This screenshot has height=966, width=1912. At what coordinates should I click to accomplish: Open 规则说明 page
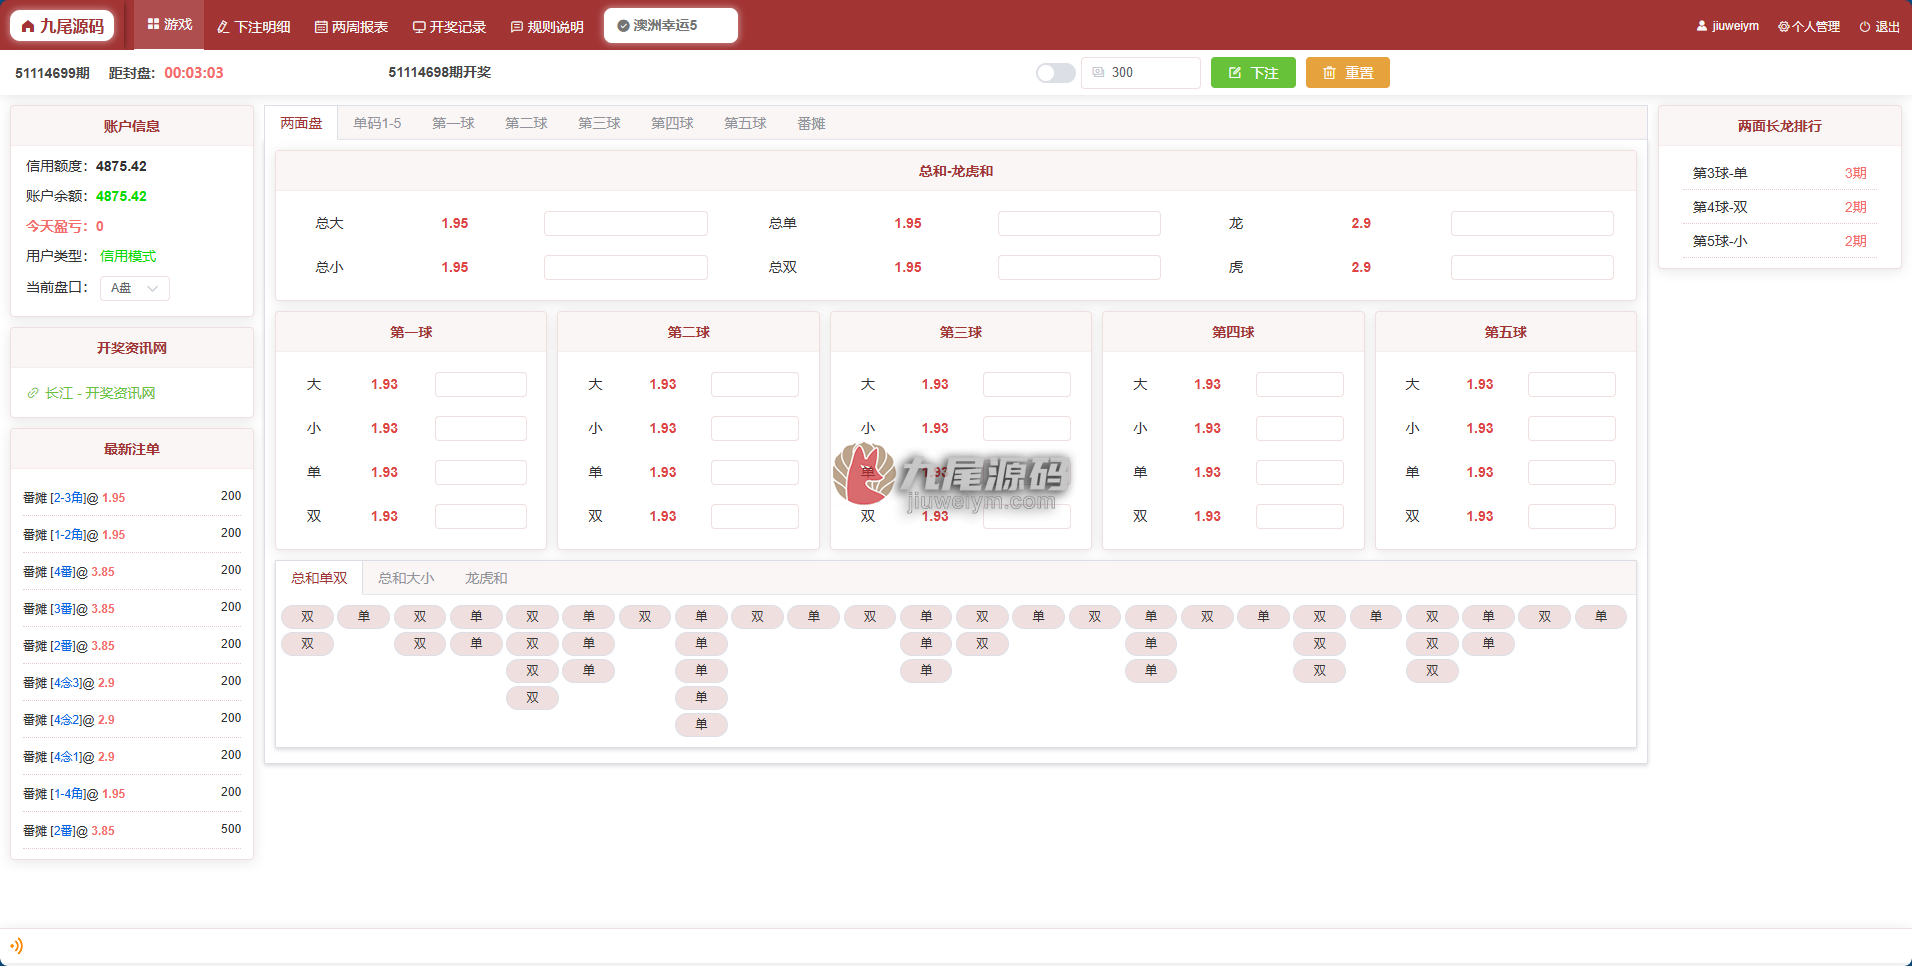tap(547, 27)
